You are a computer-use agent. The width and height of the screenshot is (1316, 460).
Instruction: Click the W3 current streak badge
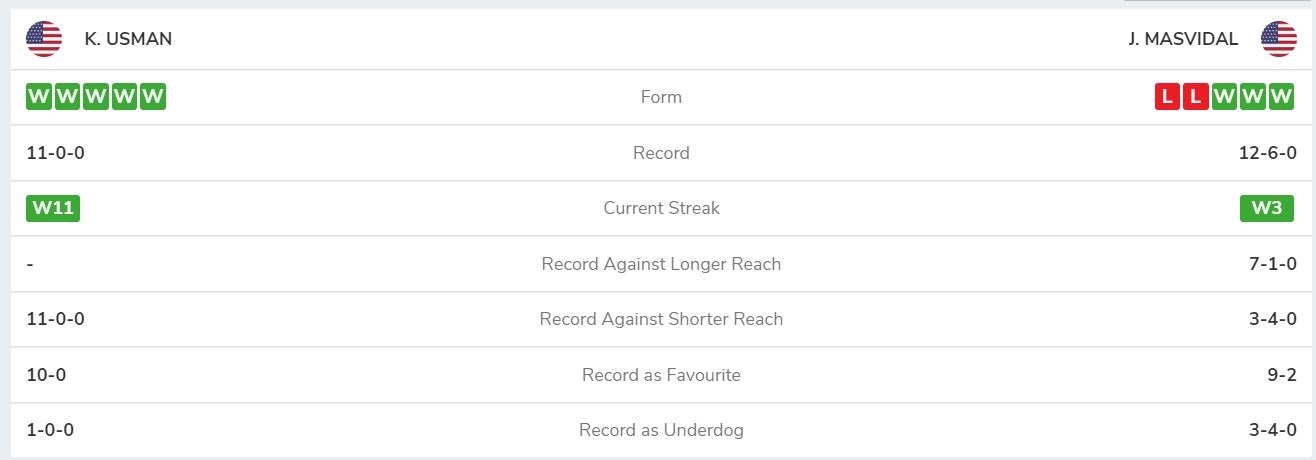1267,208
